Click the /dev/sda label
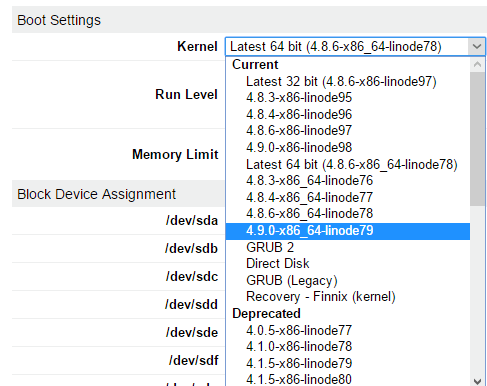The height and width of the screenshot is (386, 487). 192,221
